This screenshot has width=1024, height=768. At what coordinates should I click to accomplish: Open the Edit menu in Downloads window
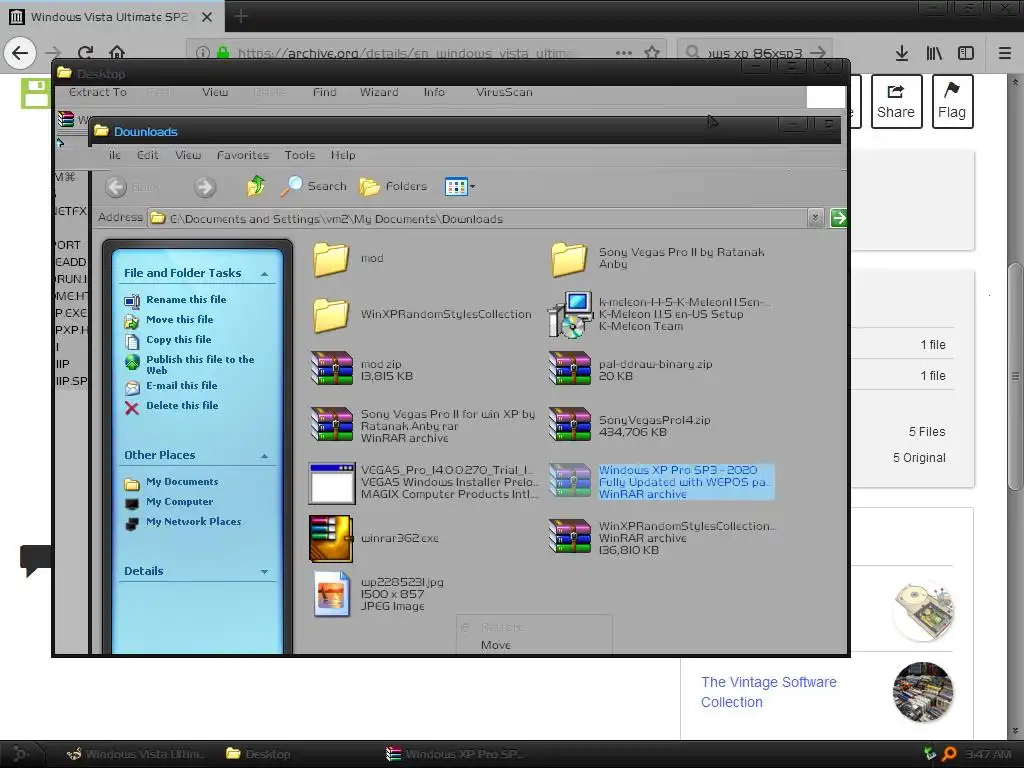(x=148, y=155)
